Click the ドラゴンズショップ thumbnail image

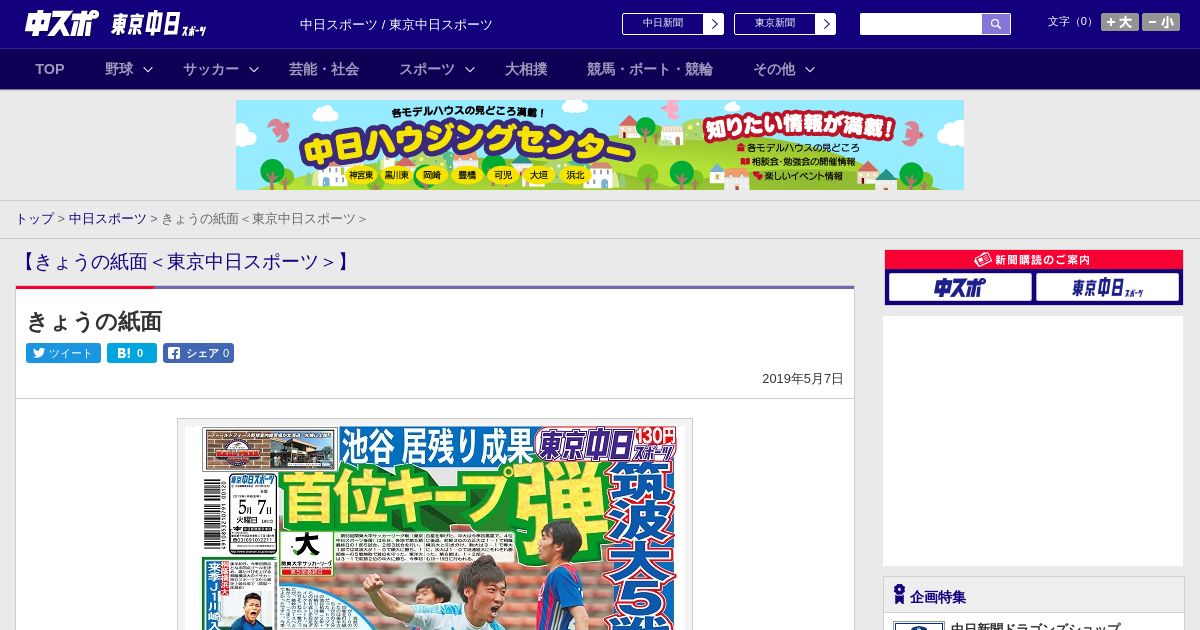click(919, 626)
